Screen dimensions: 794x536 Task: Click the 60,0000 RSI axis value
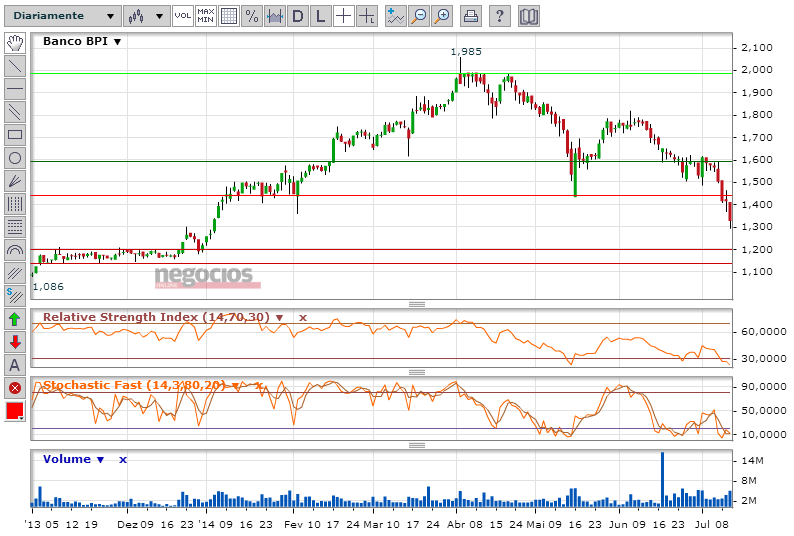point(764,332)
